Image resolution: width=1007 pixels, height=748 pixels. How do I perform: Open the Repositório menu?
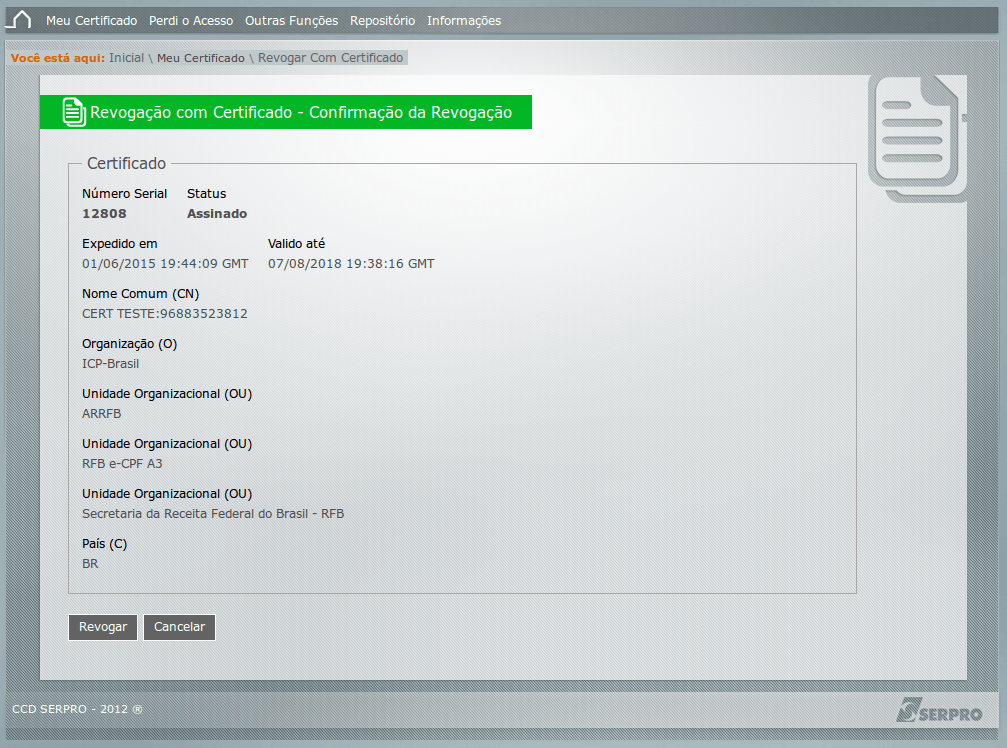pos(382,21)
